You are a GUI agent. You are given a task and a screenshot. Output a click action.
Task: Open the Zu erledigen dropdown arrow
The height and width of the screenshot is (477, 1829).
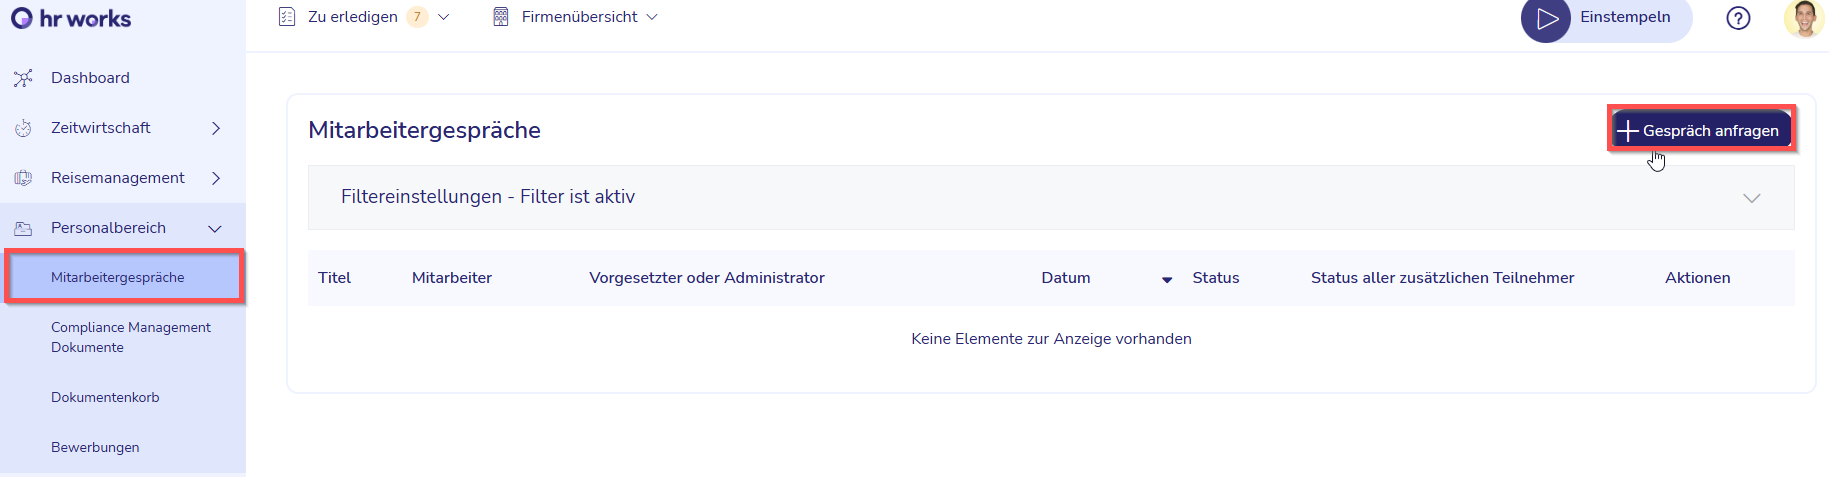(x=444, y=17)
